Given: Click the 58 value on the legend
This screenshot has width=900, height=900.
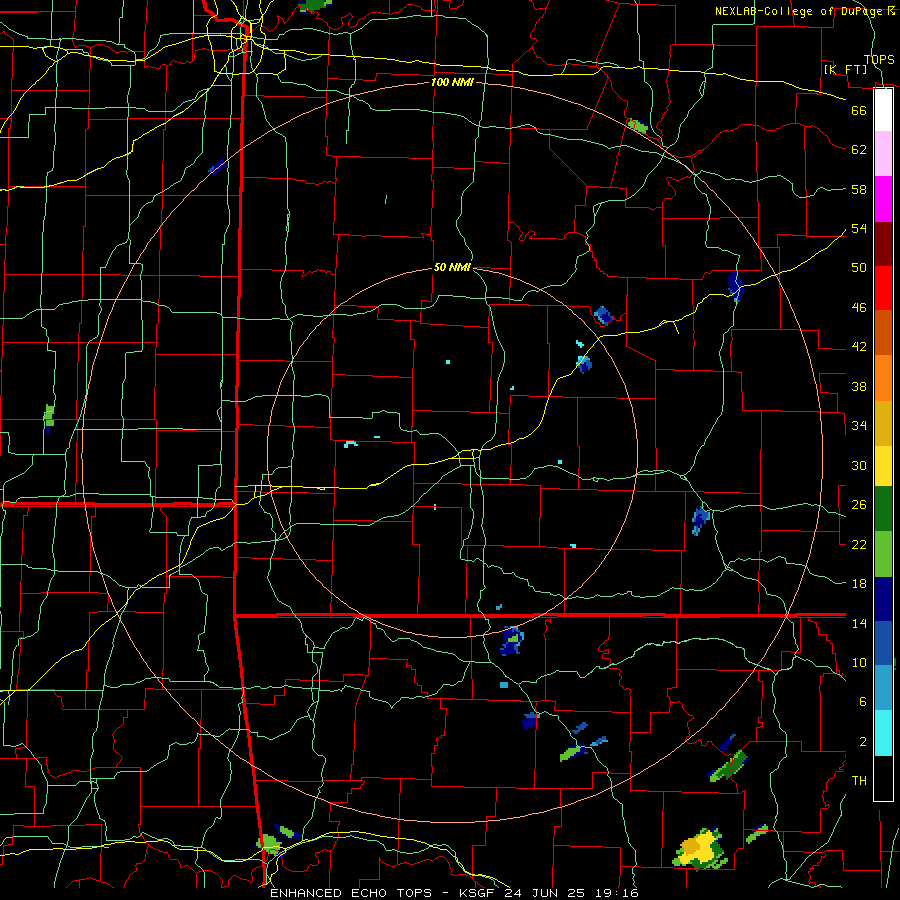Looking at the screenshot, I should pos(859,189).
